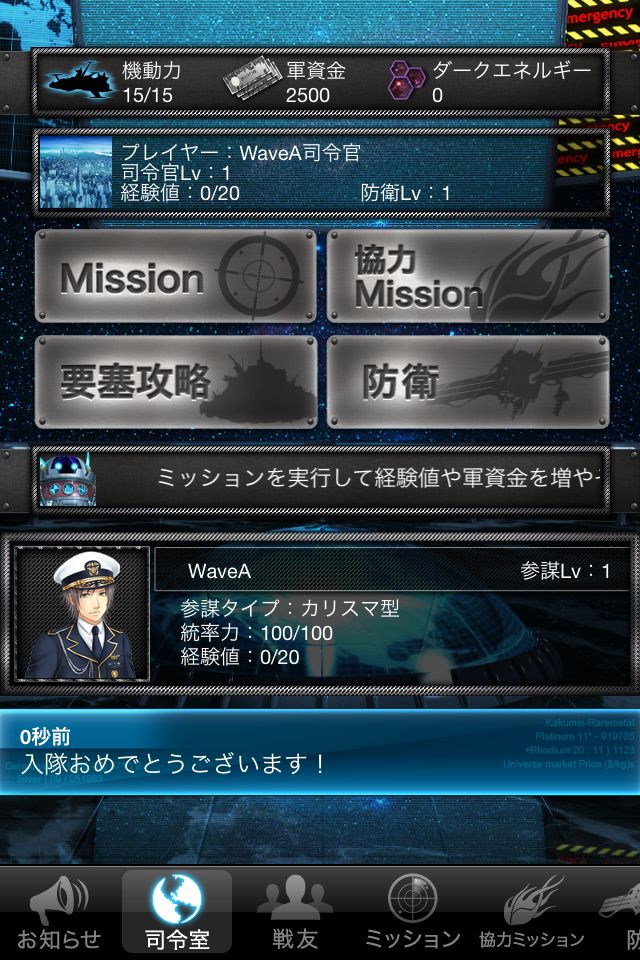640x960 pixels.
Task: Tap the 軍資金 money bills icon
Action: pyautogui.click(x=251, y=78)
